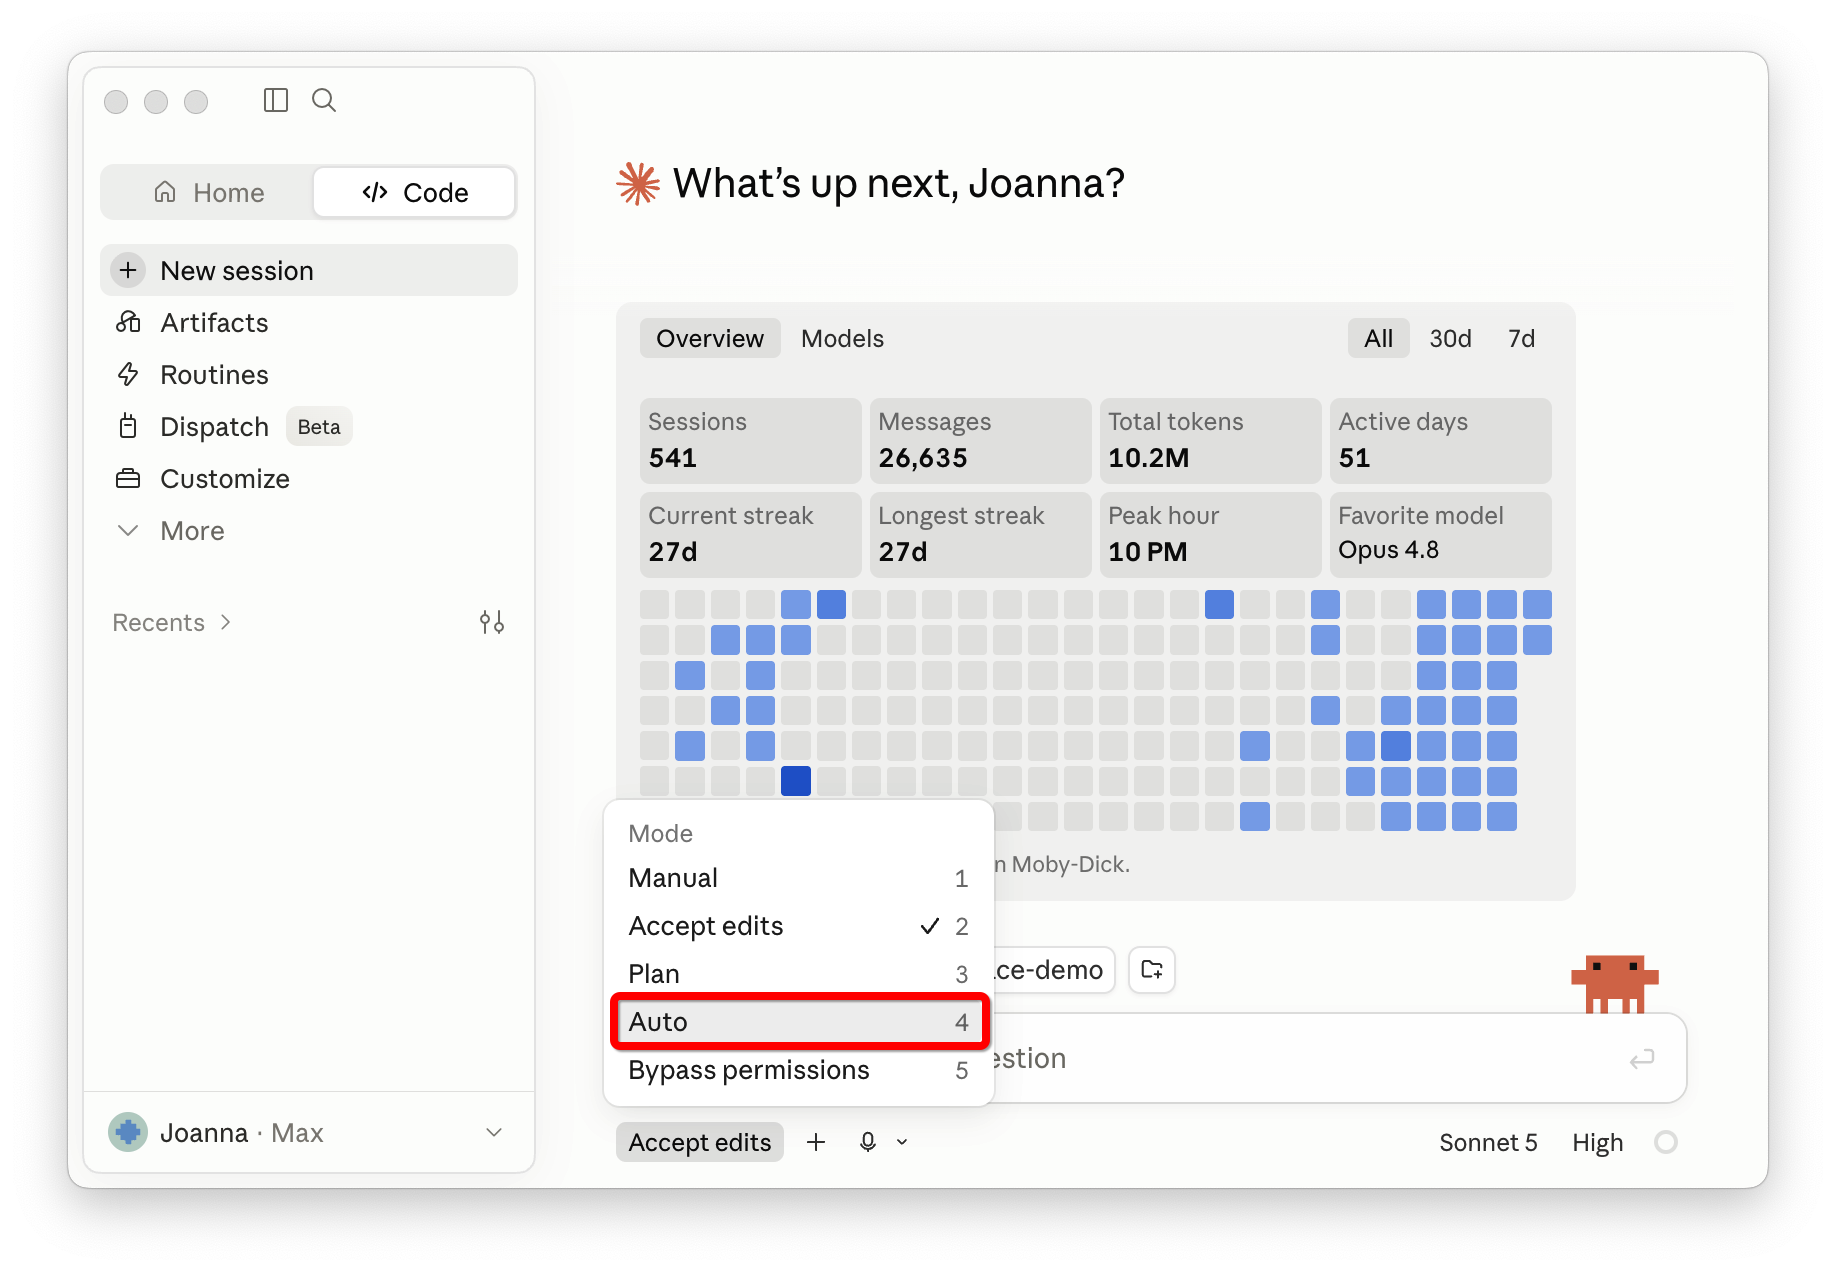Click the Mode heading in the menu
1836x1272 pixels.
point(660,833)
